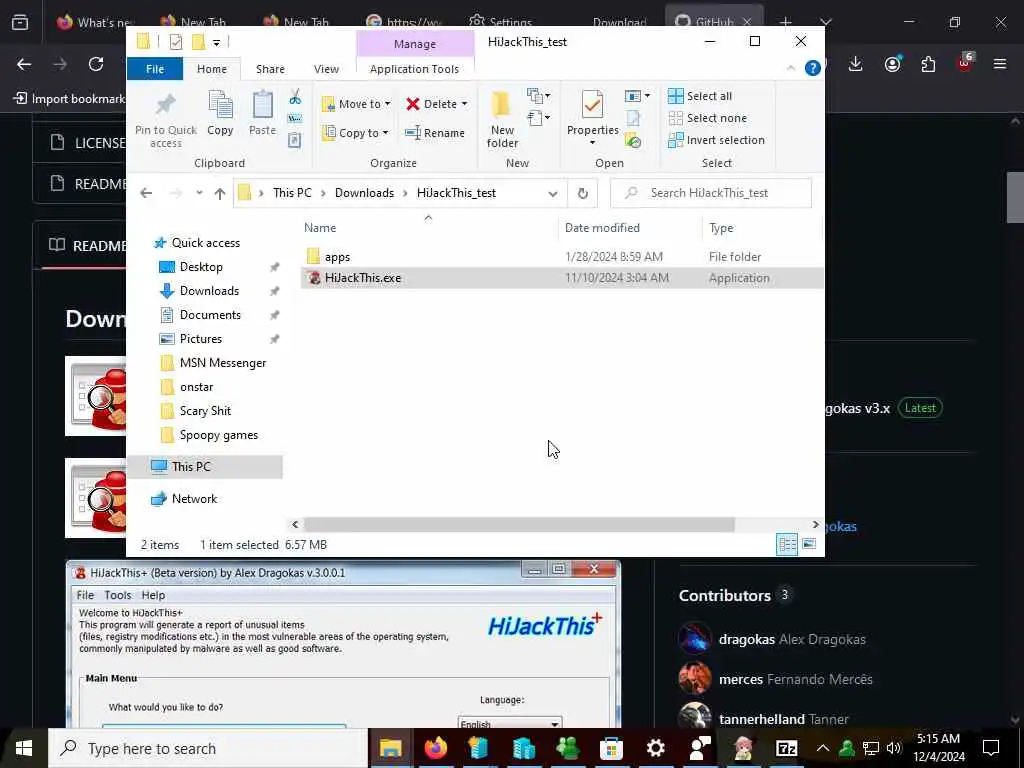Open the Firefox hamburger menu
The width and height of the screenshot is (1024, 768).
(1000, 64)
